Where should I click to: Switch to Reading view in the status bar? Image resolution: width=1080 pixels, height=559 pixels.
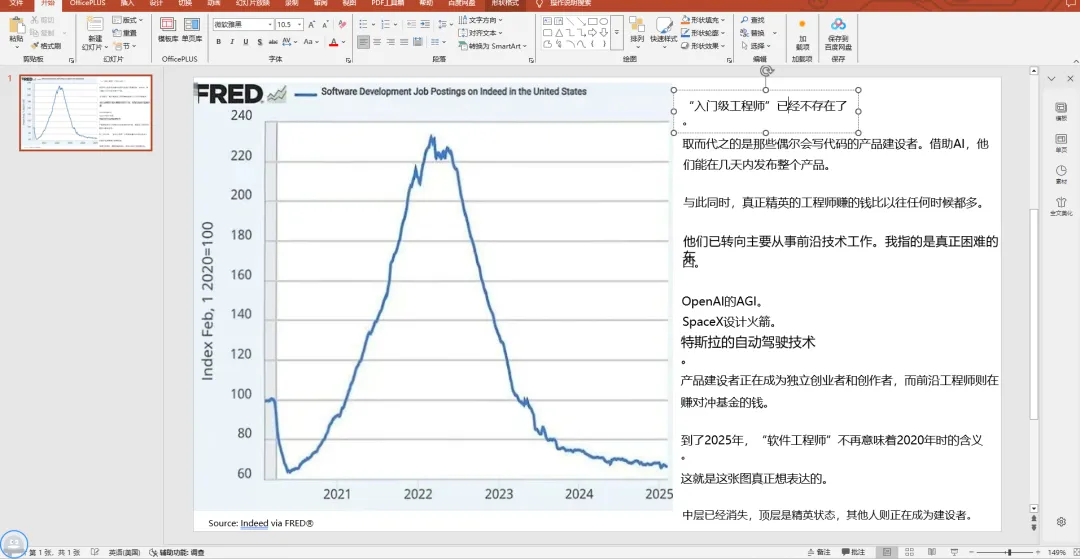pyautogui.click(x=932, y=552)
